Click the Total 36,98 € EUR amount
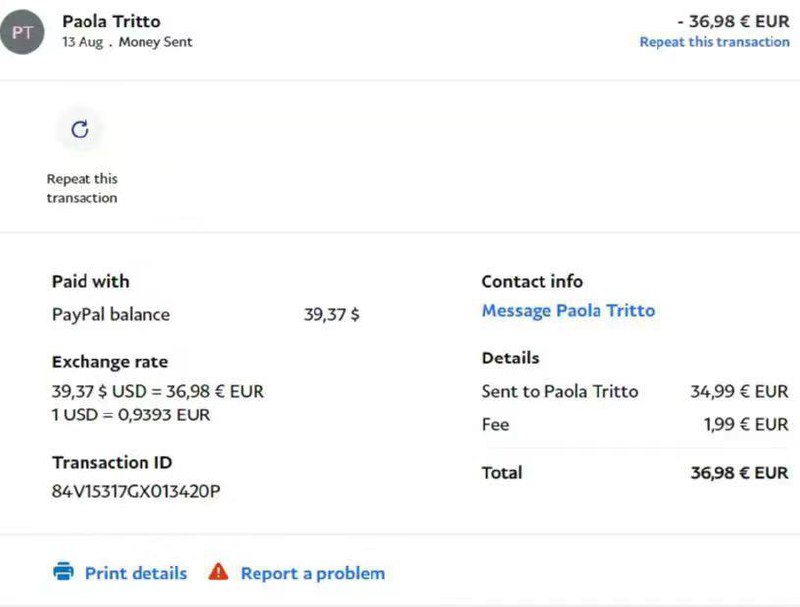The image size is (800, 607). [x=739, y=472]
